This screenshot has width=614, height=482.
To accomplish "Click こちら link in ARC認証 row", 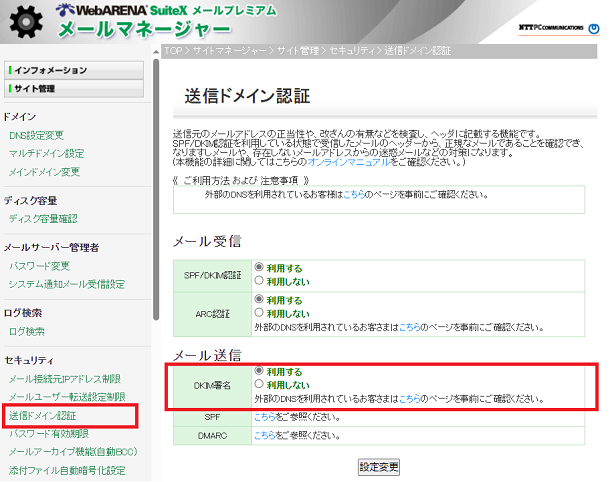I will (x=409, y=327).
